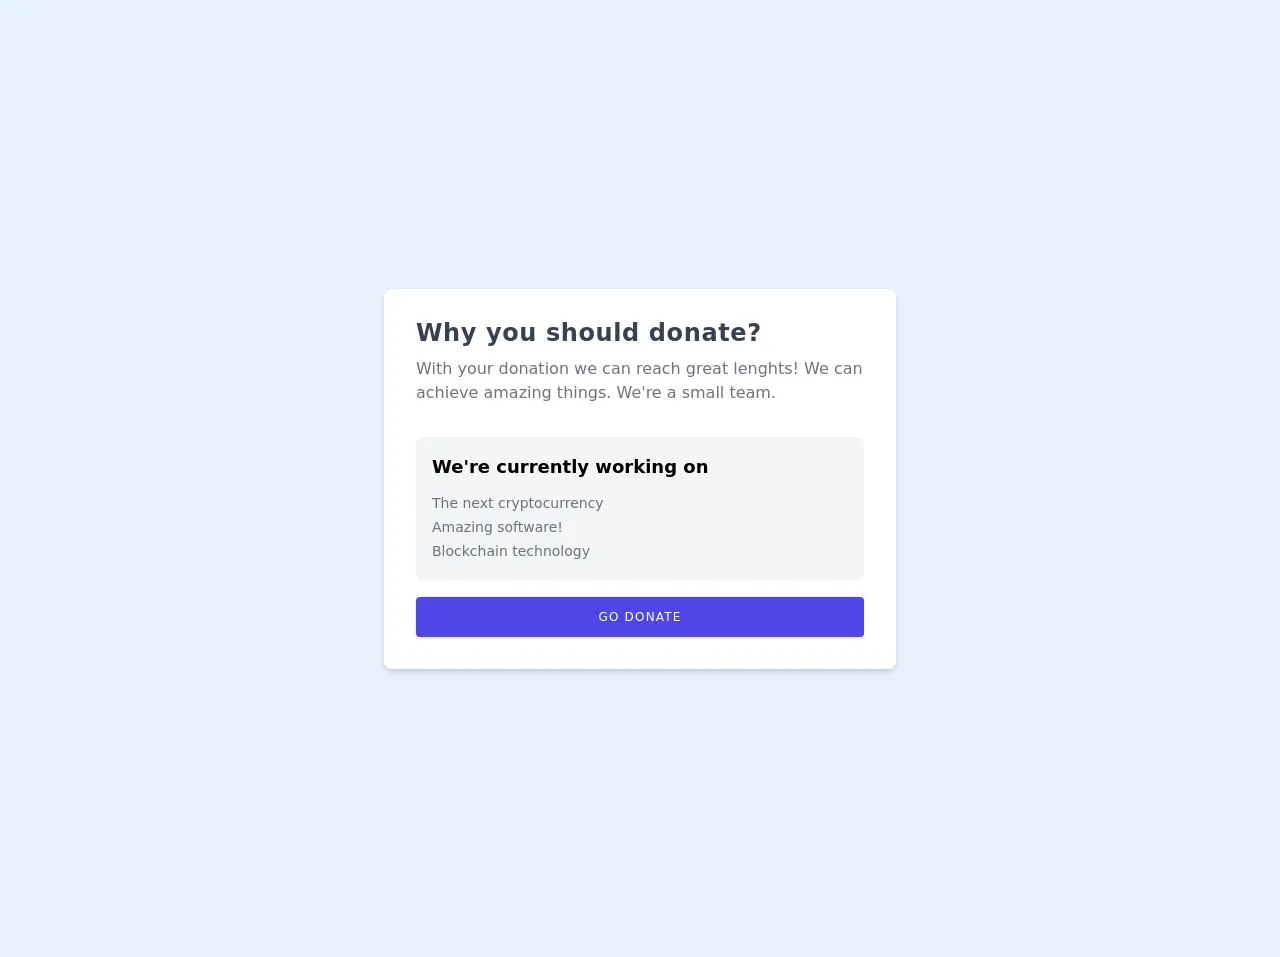Click the word "donate?" in the main heading
Viewport: 1280px width, 957px height.
pos(705,333)
